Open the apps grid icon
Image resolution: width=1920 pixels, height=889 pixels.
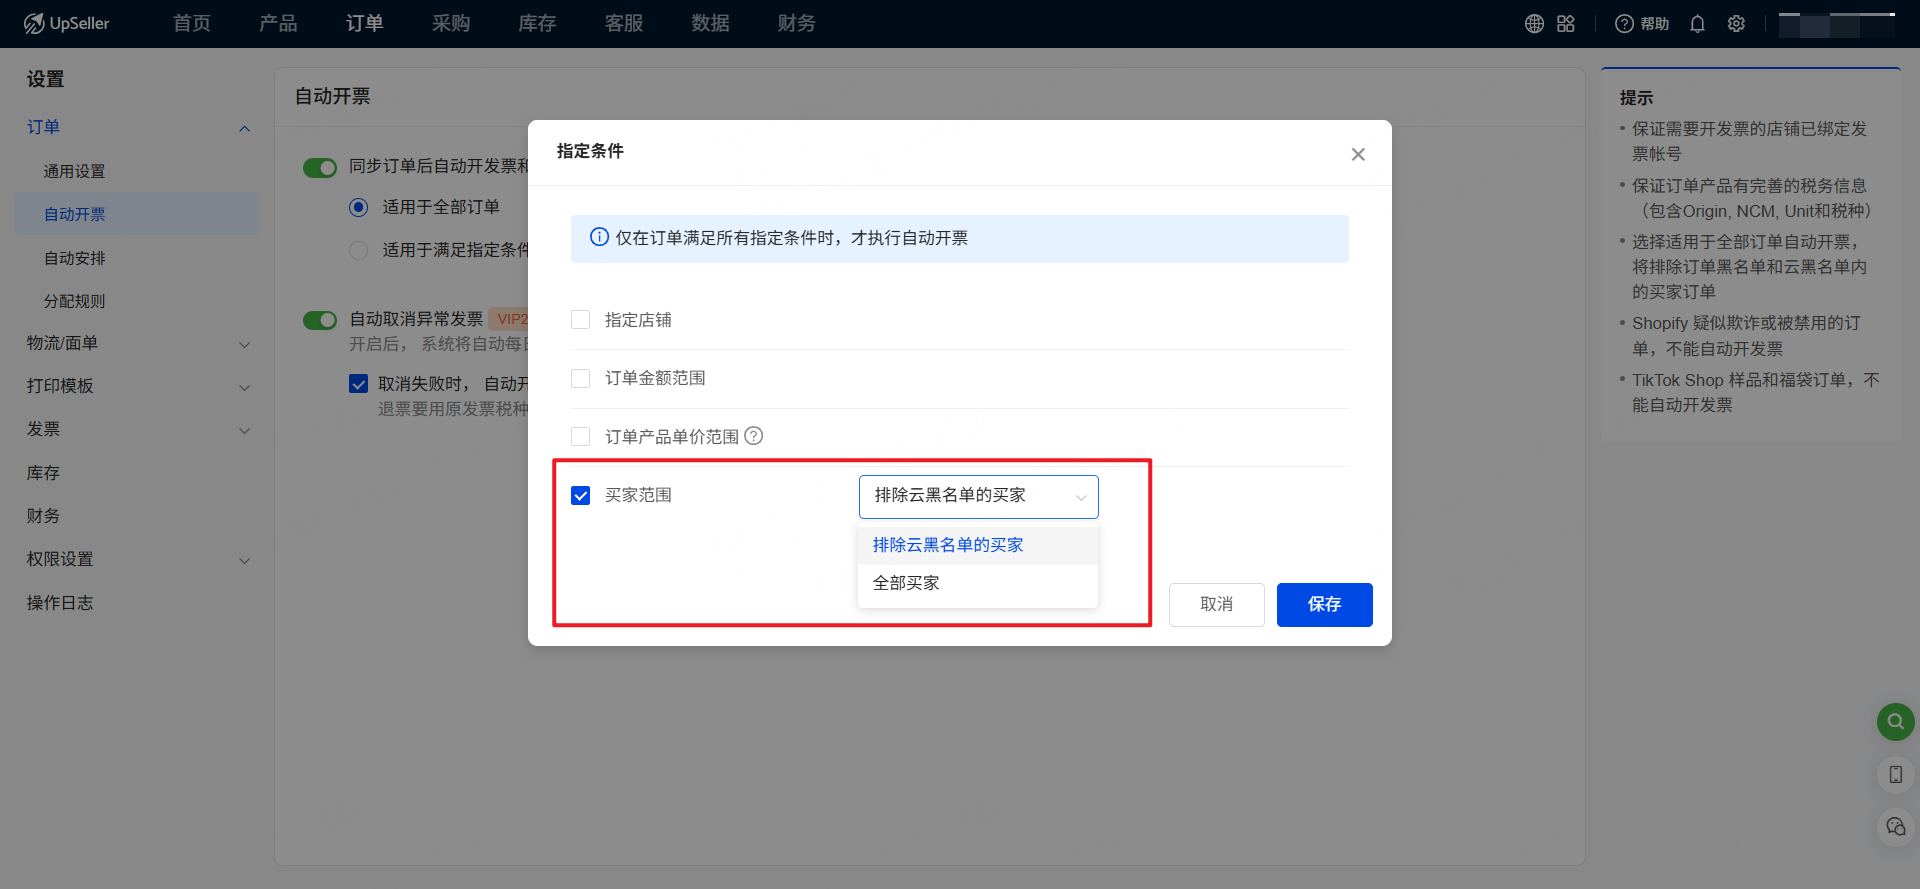point(1566,24)
